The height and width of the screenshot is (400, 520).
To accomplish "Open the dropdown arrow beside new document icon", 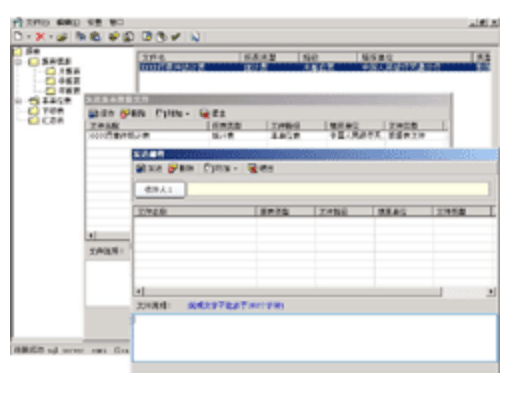I will tap(29, 37).
